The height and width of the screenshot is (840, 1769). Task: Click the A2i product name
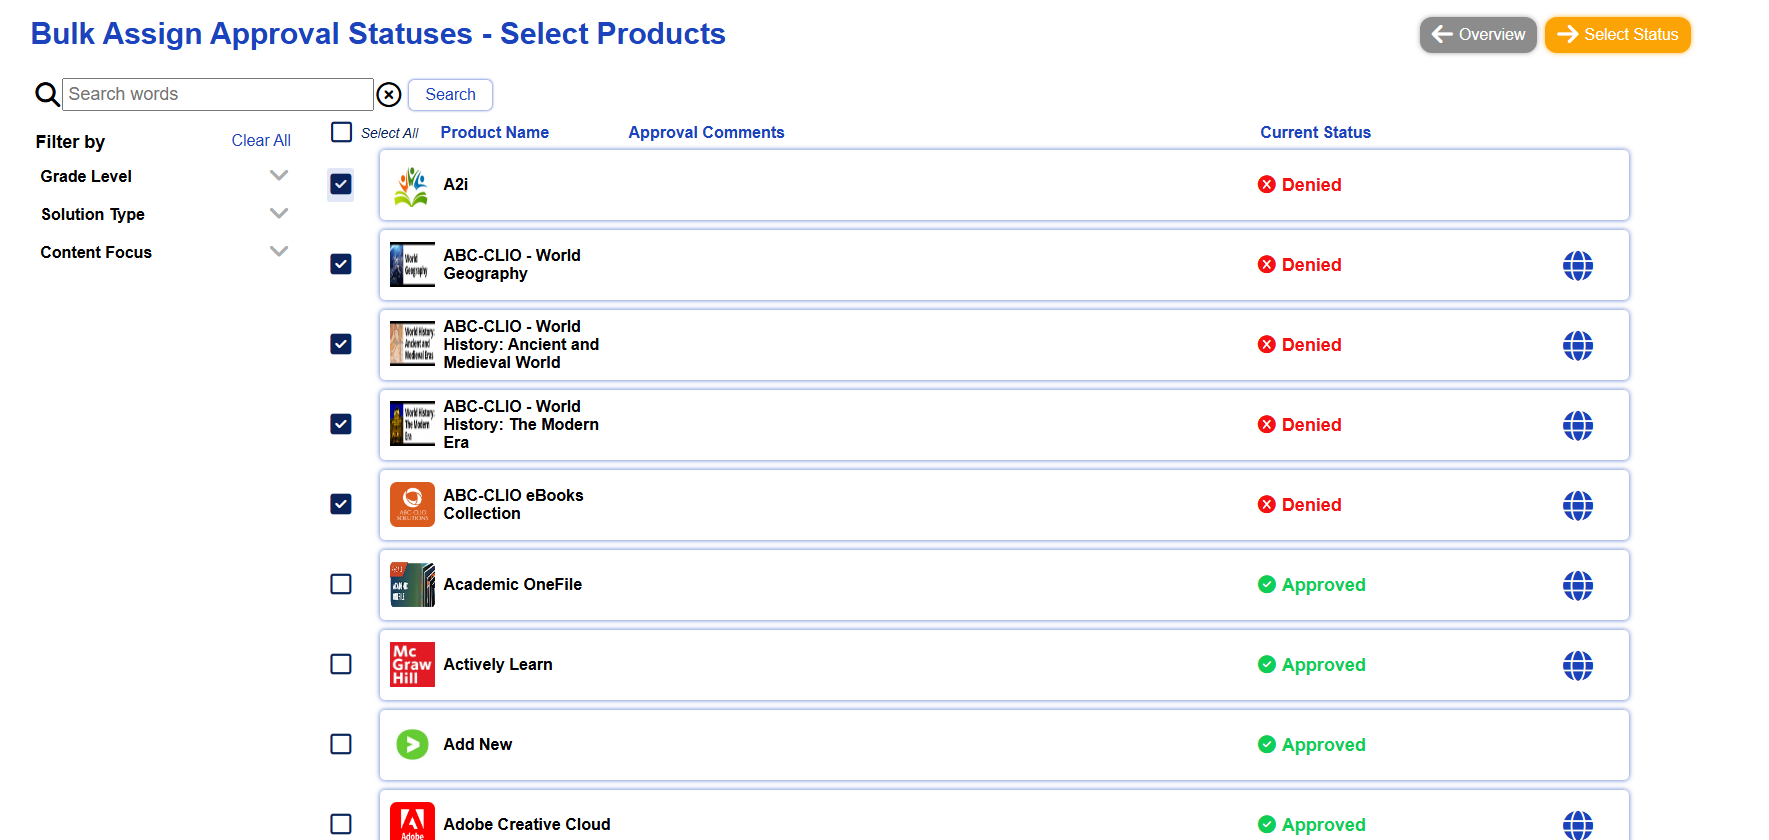coord(456,184)
